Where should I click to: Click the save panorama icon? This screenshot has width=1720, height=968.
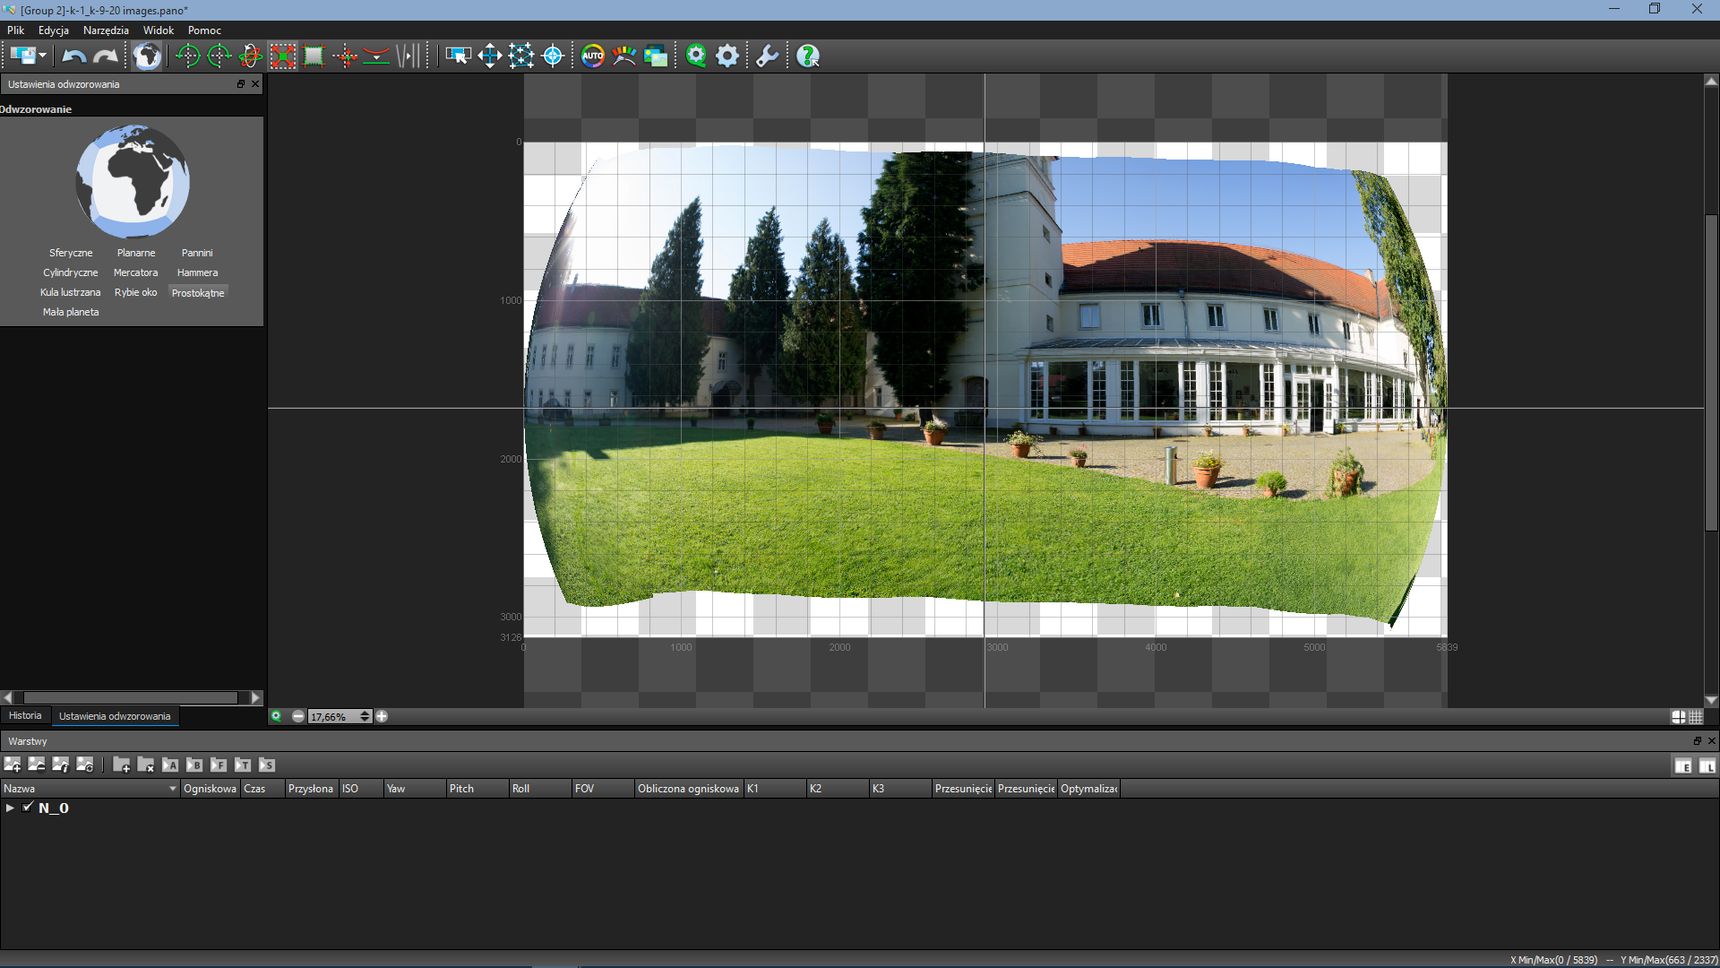tap(23, 56)
